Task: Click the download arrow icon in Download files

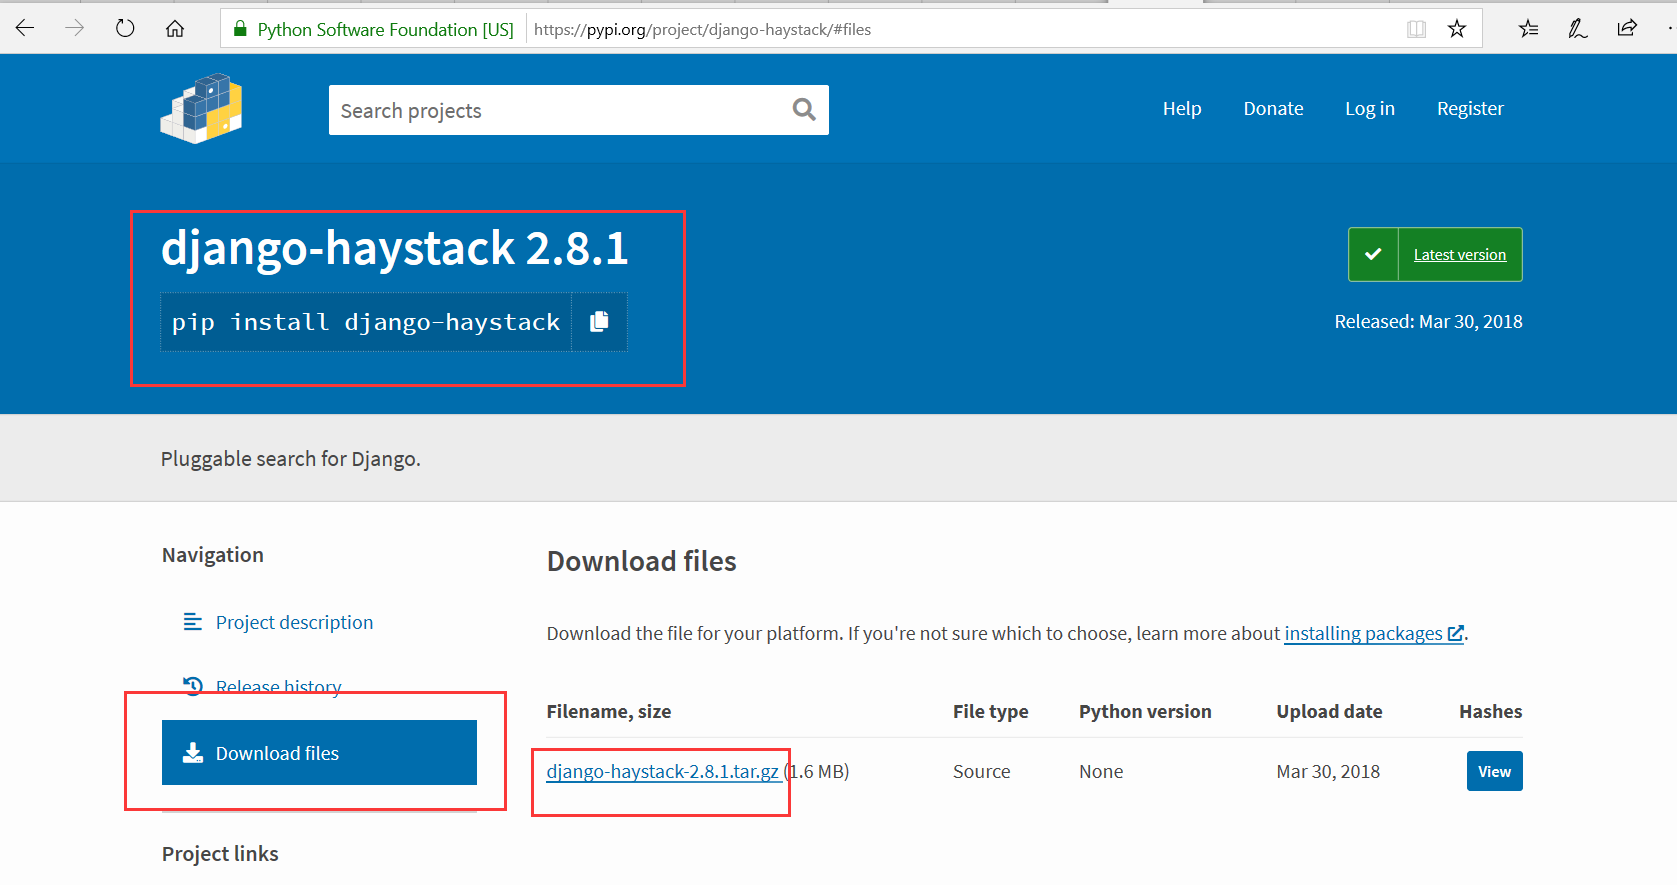Action: [x=193, y=753]
